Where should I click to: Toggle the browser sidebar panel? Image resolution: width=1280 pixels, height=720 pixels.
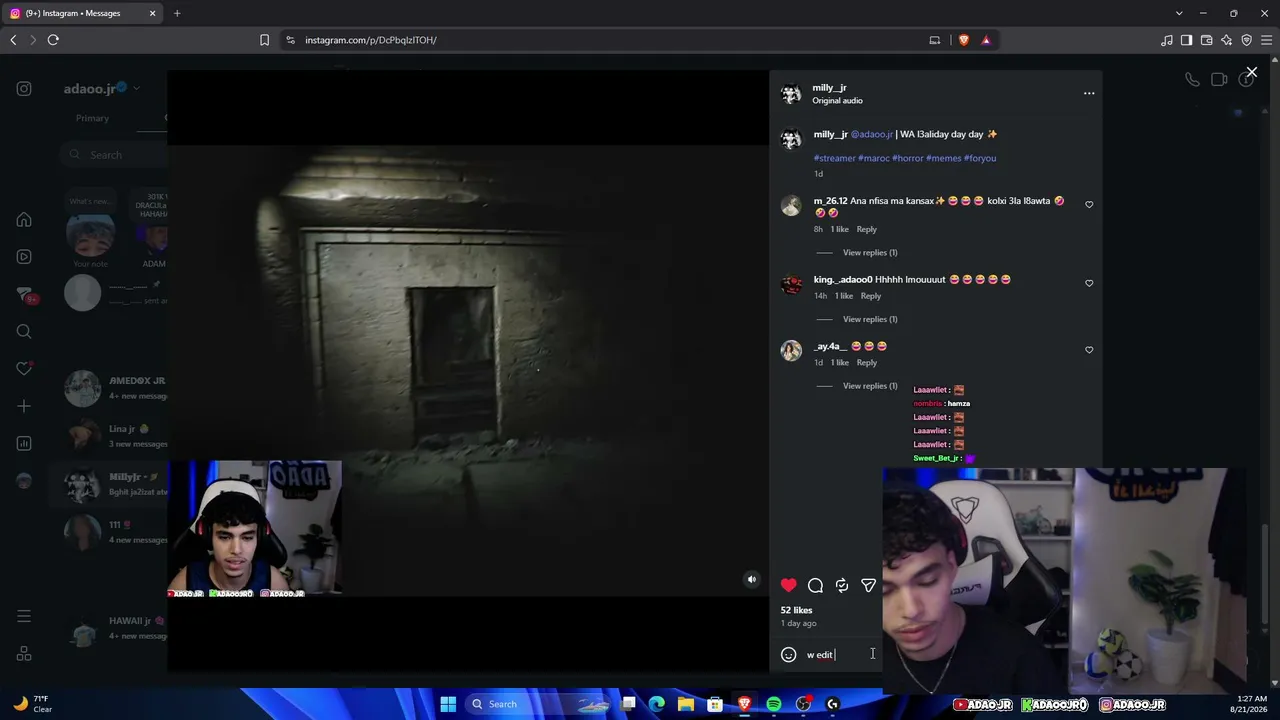click(1186, 40)
